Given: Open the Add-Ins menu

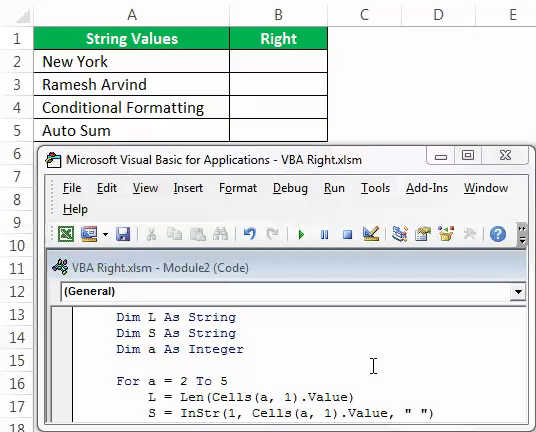Looking at the screenshot, I should click(427, 188).
